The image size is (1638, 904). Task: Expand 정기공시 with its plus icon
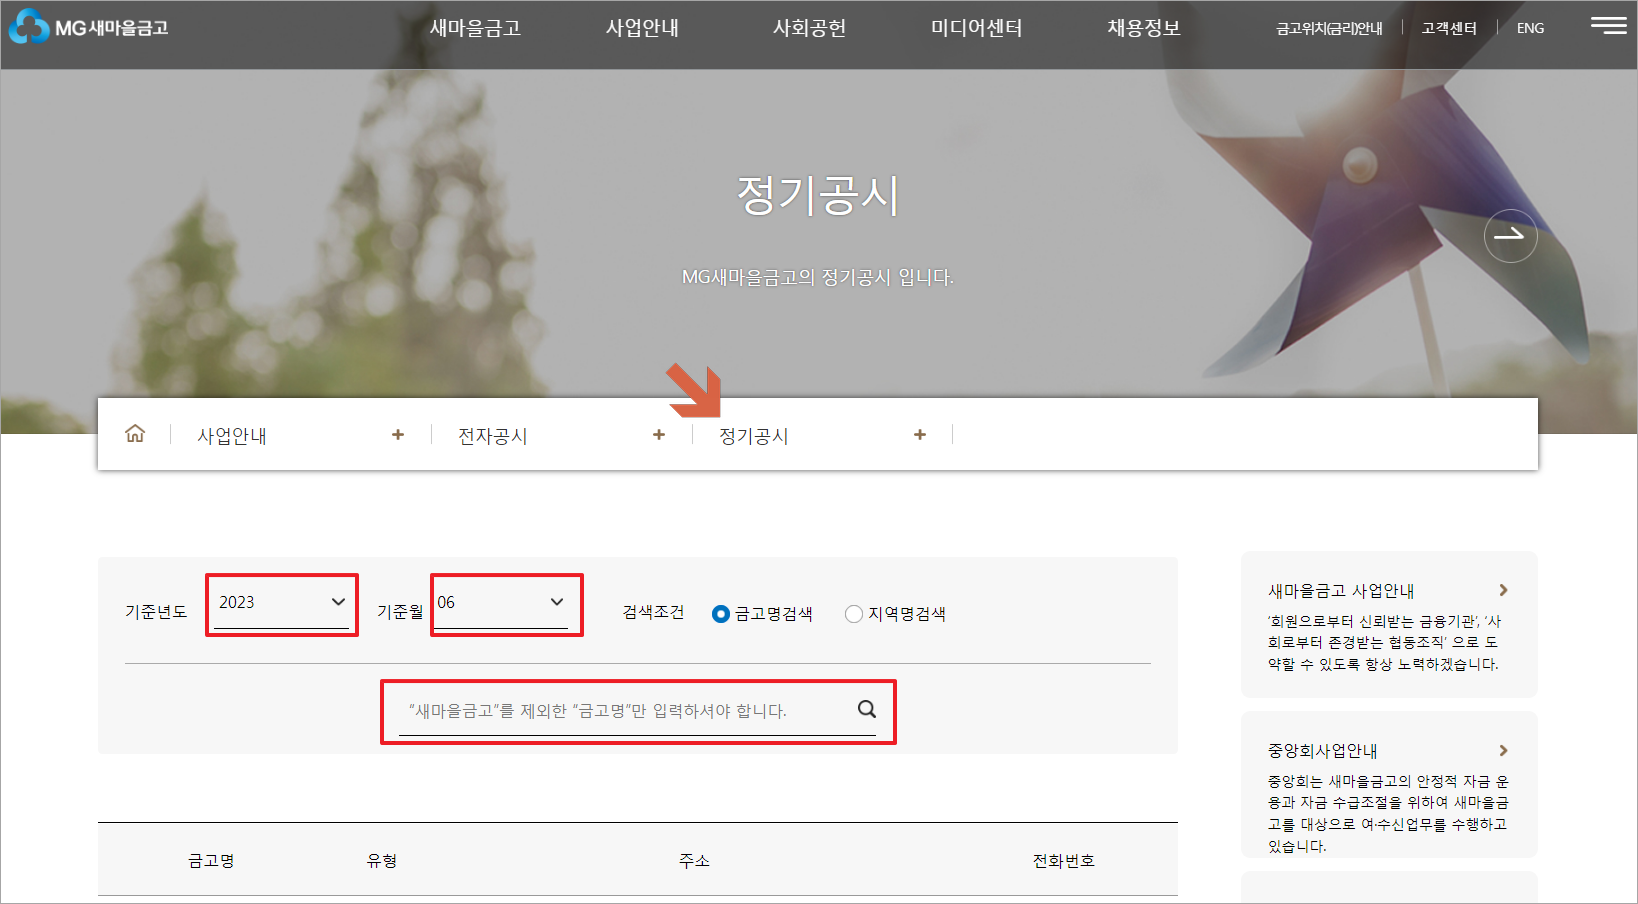(920, 434)
